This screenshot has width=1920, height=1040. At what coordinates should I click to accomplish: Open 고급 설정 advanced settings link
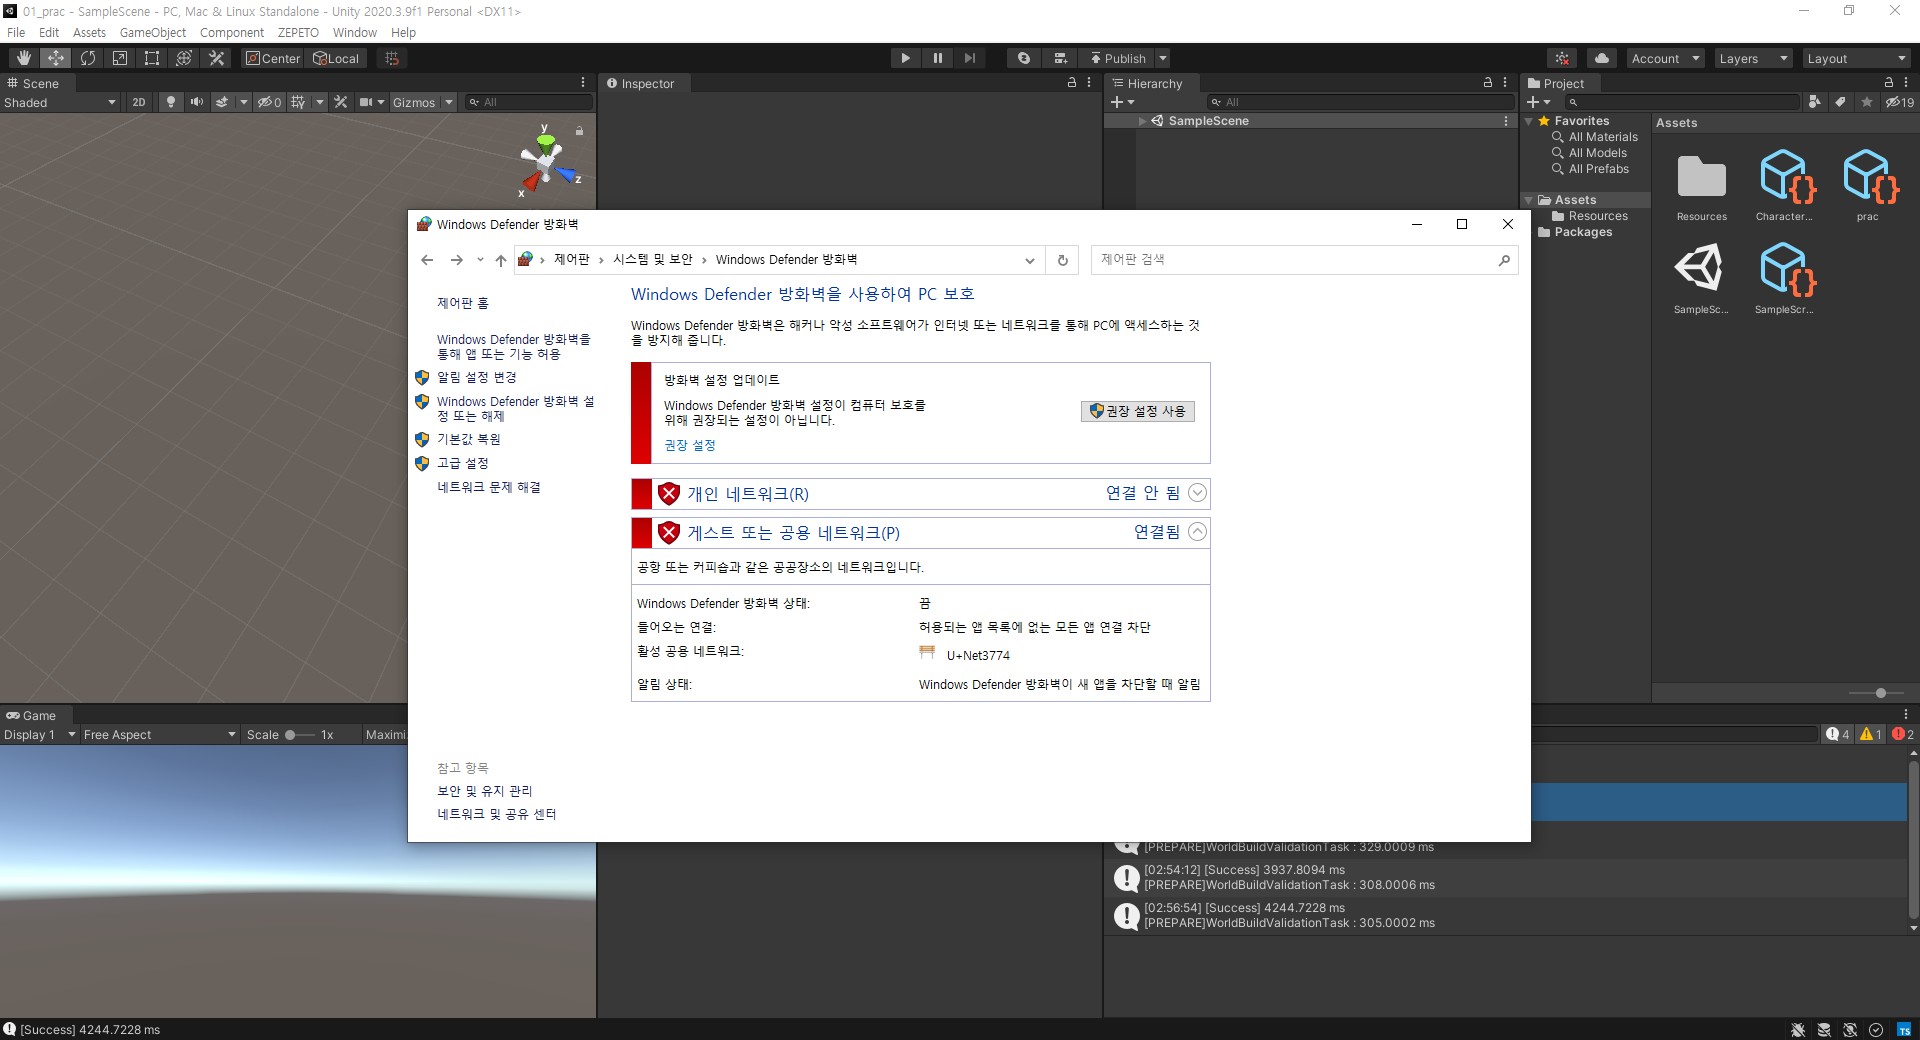tap(462, 463)
